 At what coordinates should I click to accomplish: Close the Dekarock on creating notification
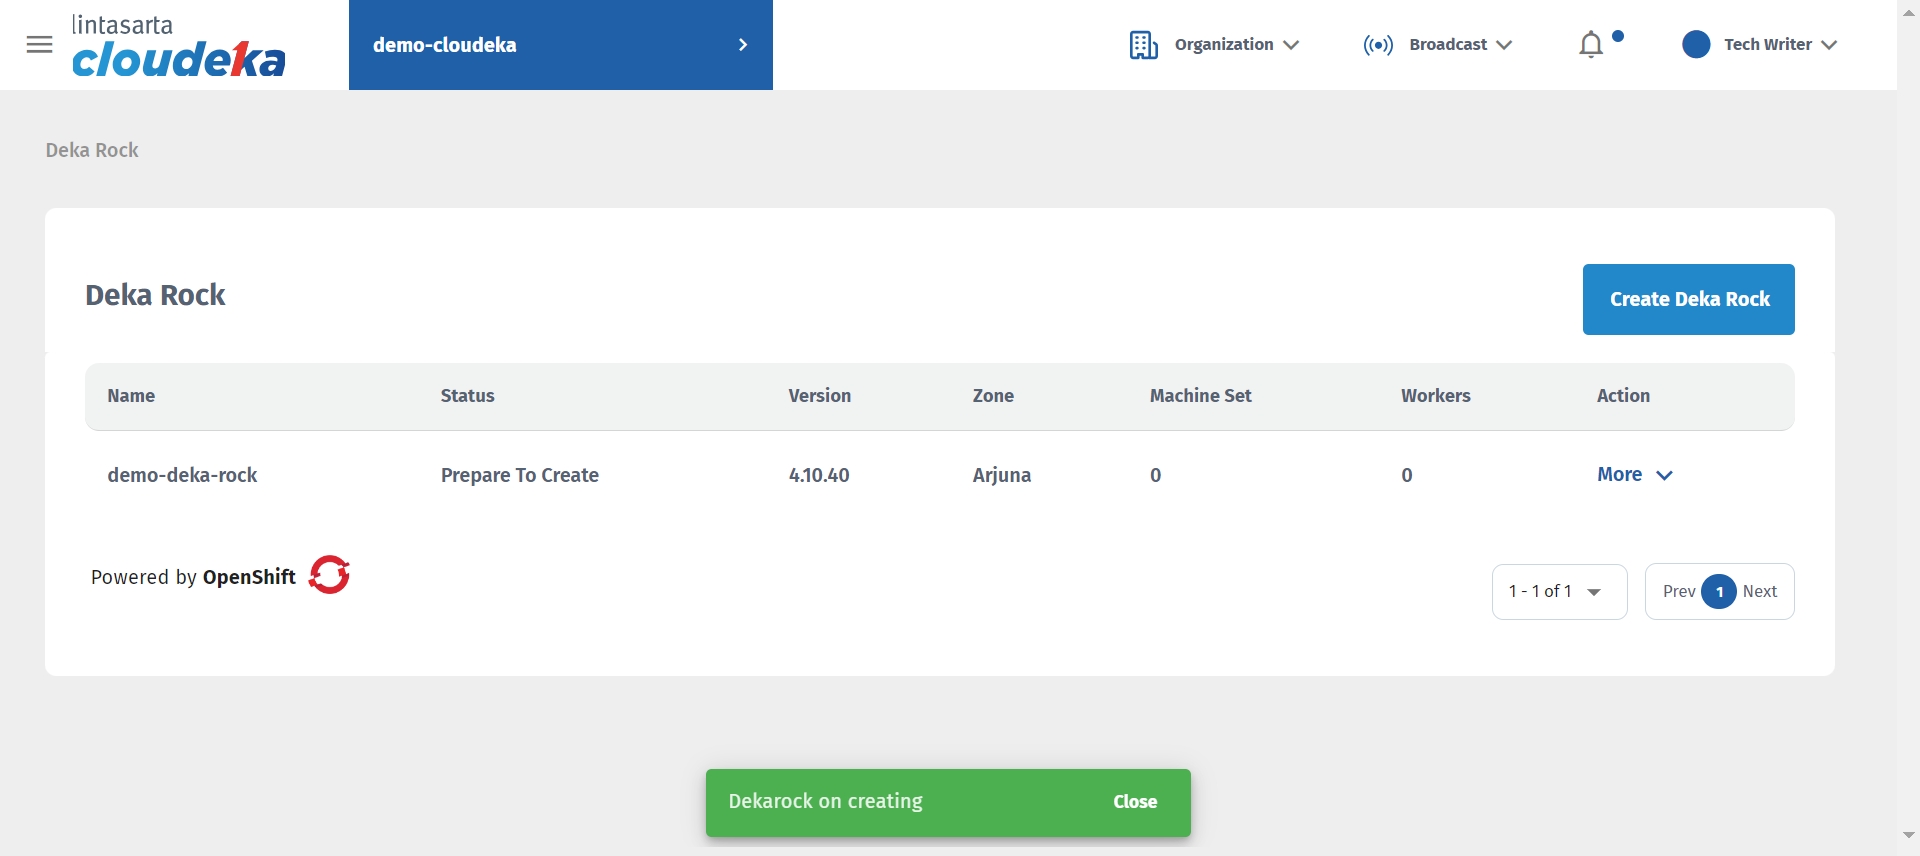(x=1135, y=802)
